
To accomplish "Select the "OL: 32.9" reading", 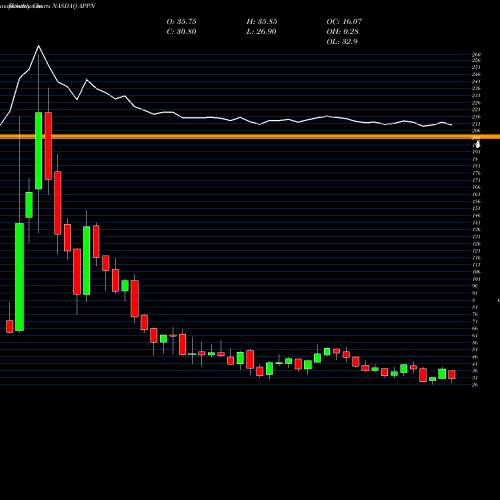I will pyautogui.click(x=342, y=42).
